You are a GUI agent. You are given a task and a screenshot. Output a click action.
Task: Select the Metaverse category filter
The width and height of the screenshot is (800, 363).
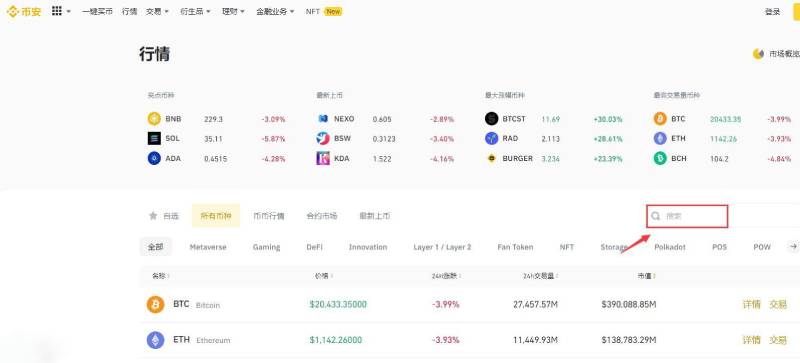208,247
